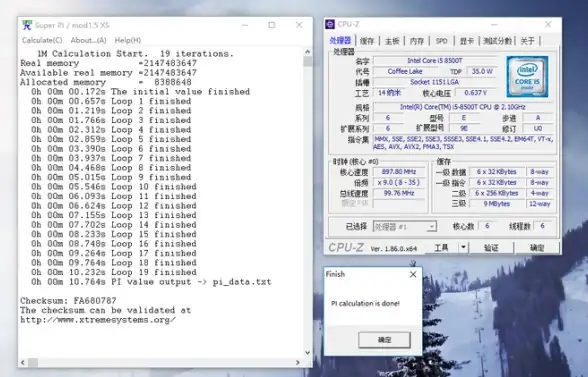Switch to the 关于 tab in CPU-Z
This screenshot has width=588, height=377.
(527, 41)
